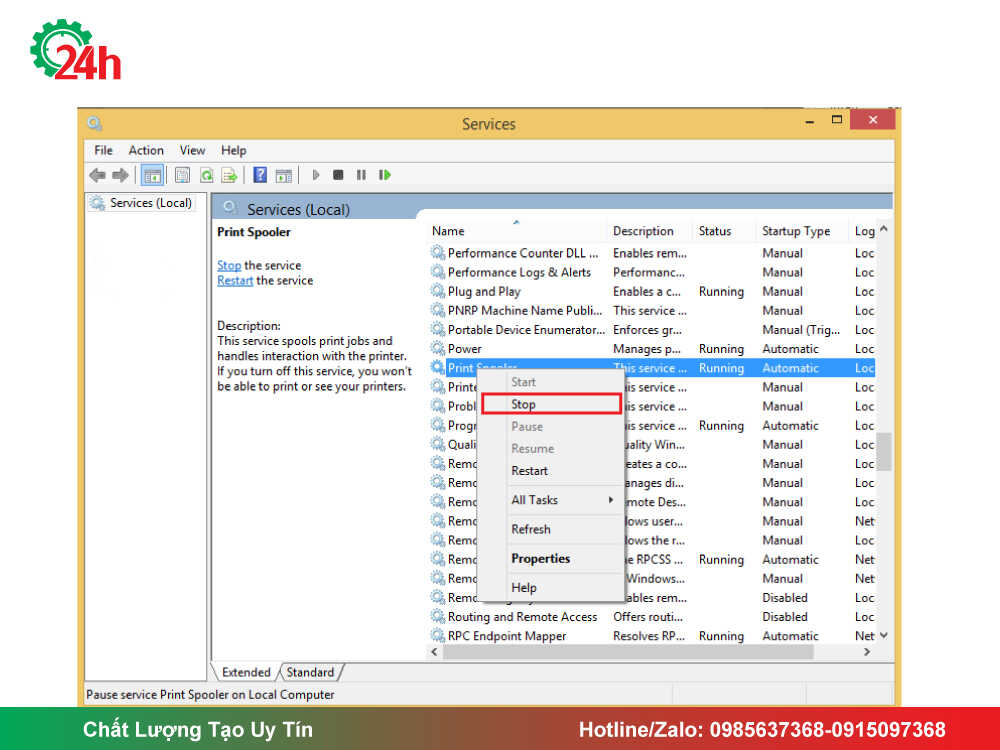Choose Restart from the context menu
This screenshot has height=750, width=1000.
(x=551, y=471)
